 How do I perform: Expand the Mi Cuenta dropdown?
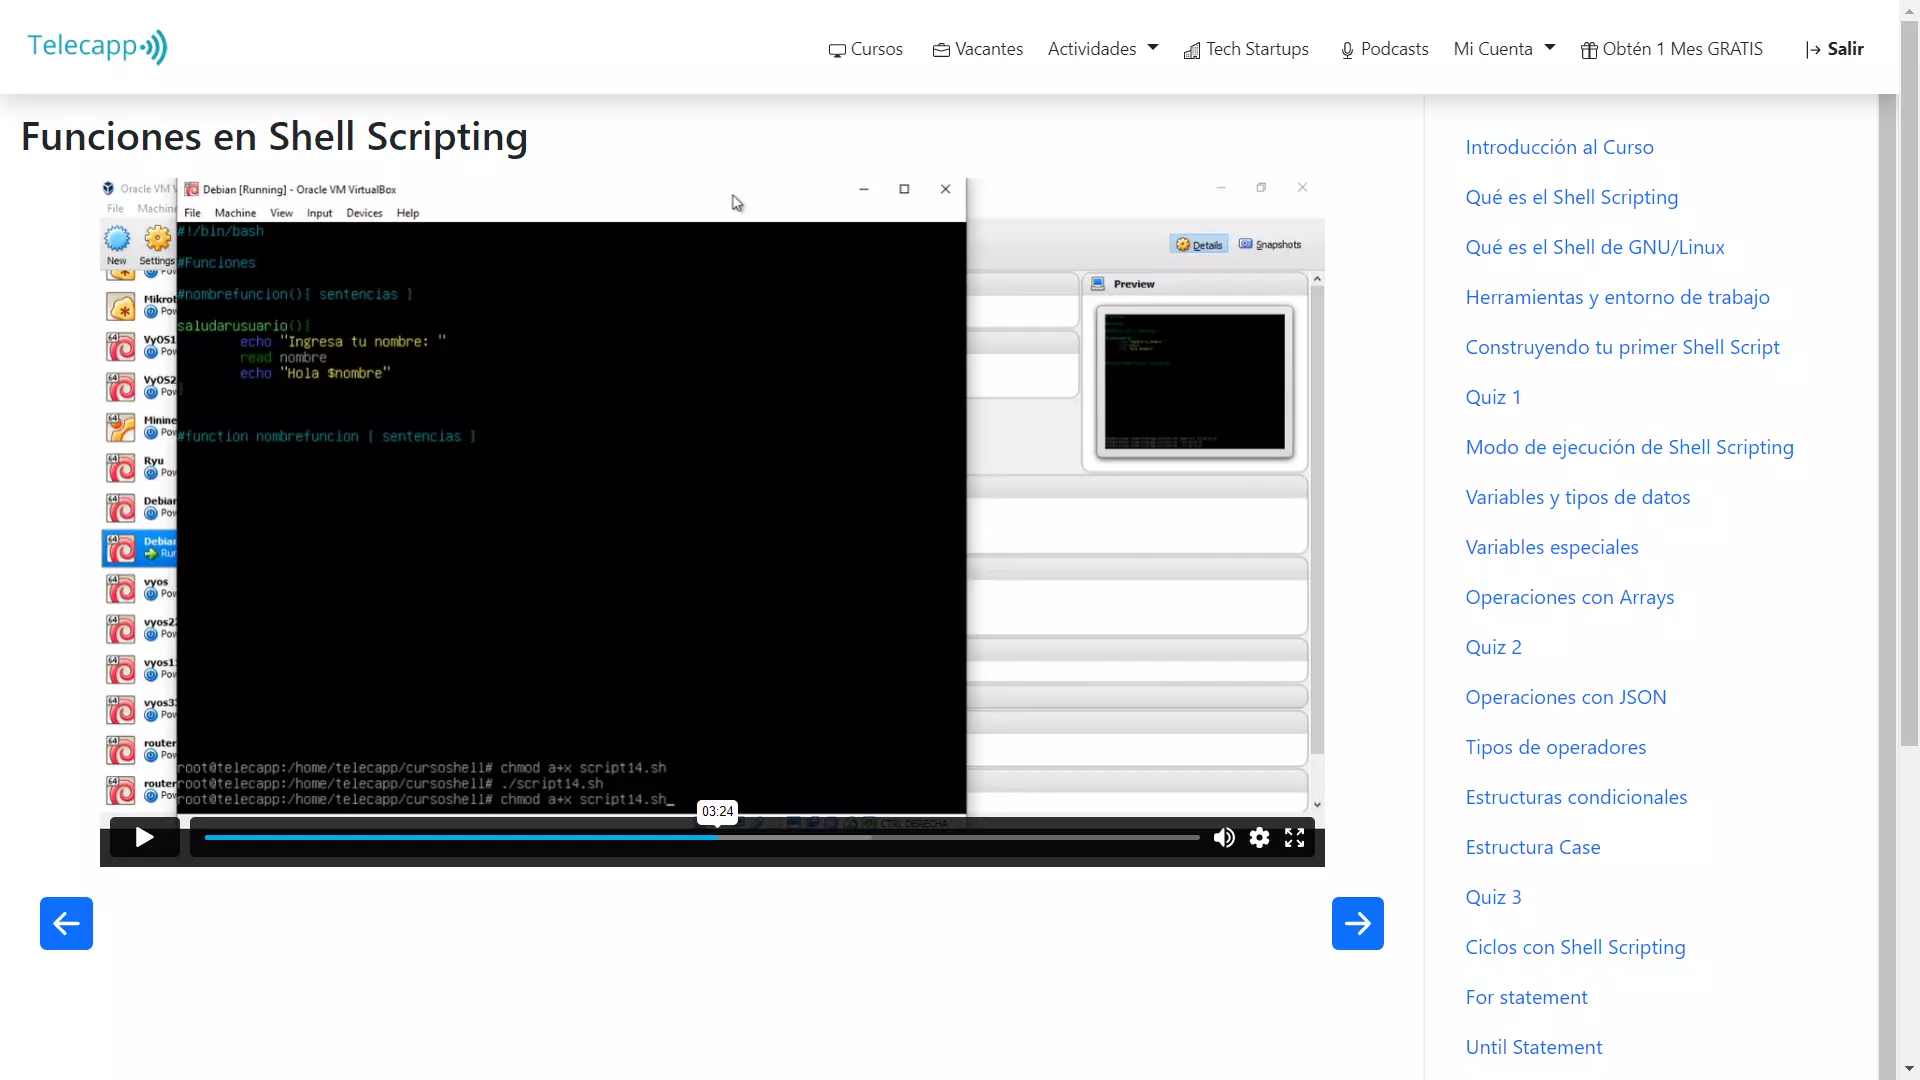point(1504,49)
